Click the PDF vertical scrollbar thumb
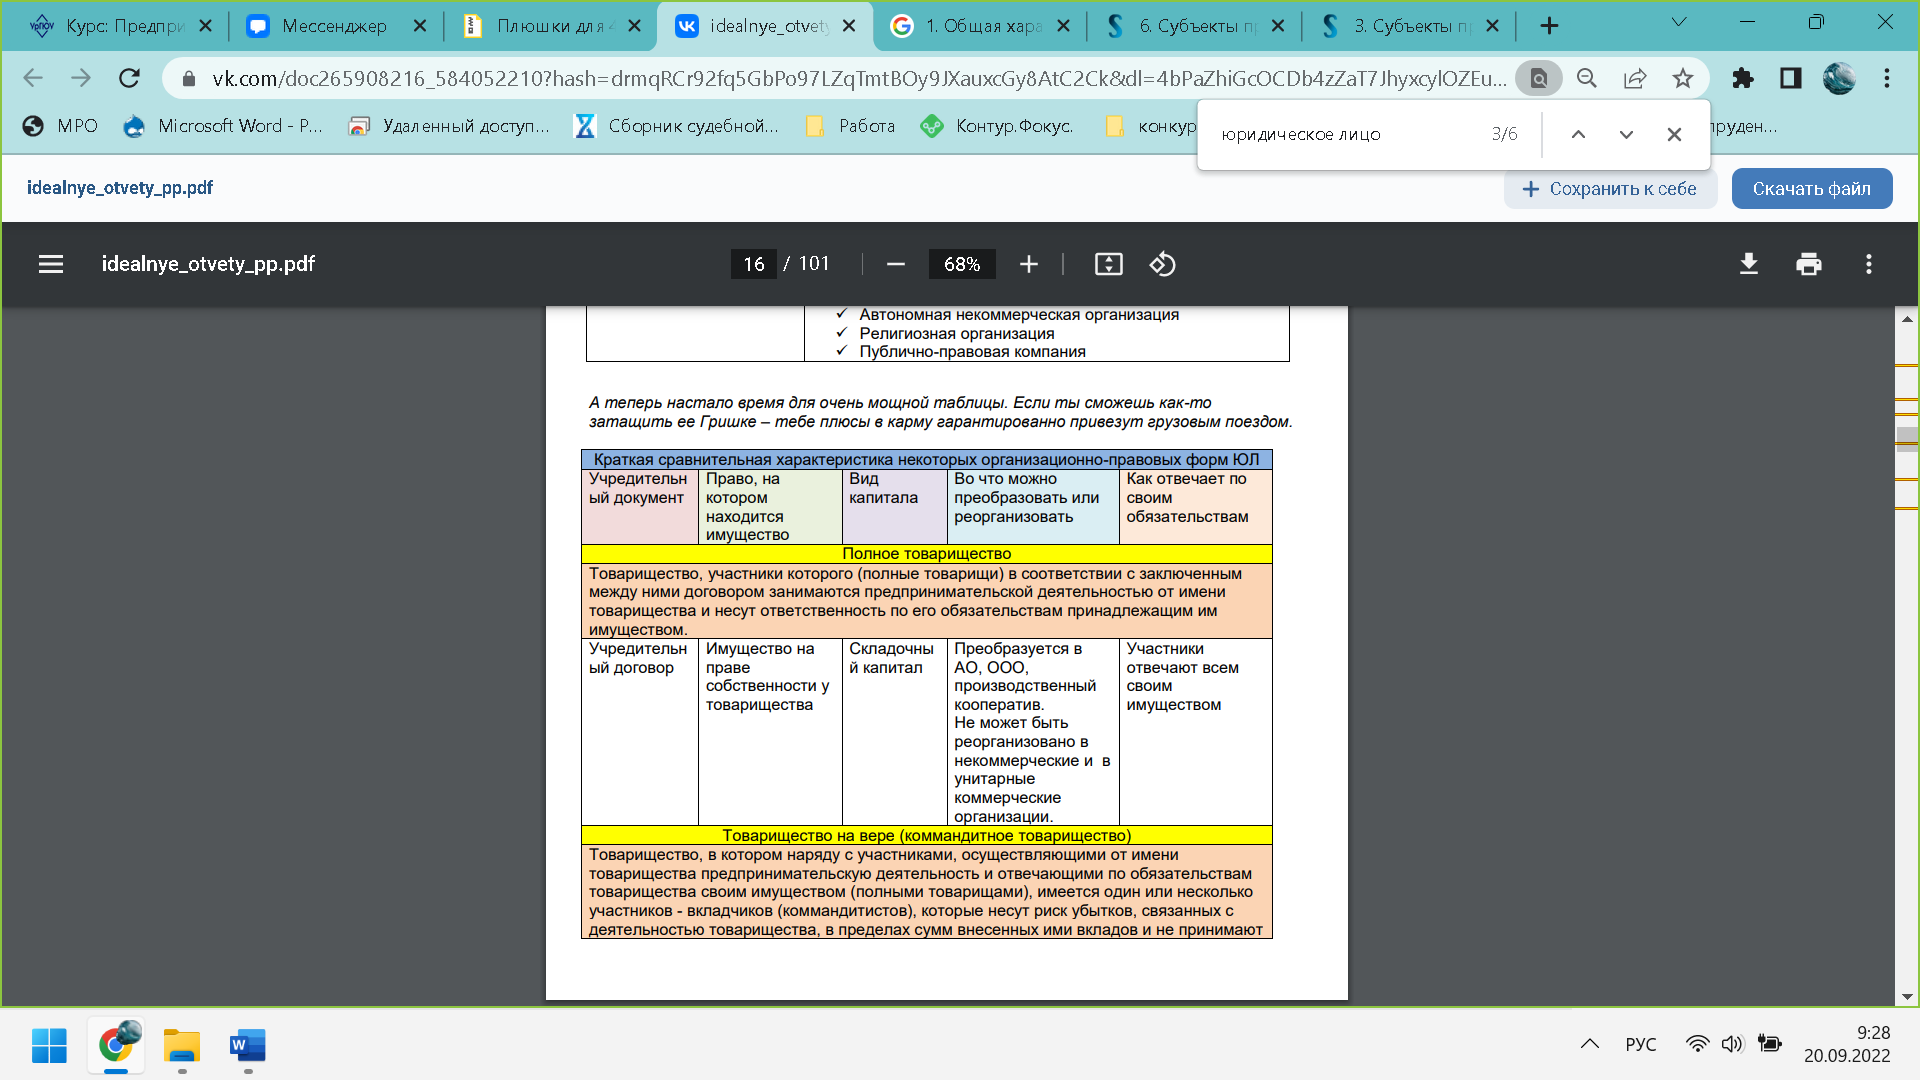This screenshot has width=1920, height=1080. pyautogui.click(x=1907, y=438)
